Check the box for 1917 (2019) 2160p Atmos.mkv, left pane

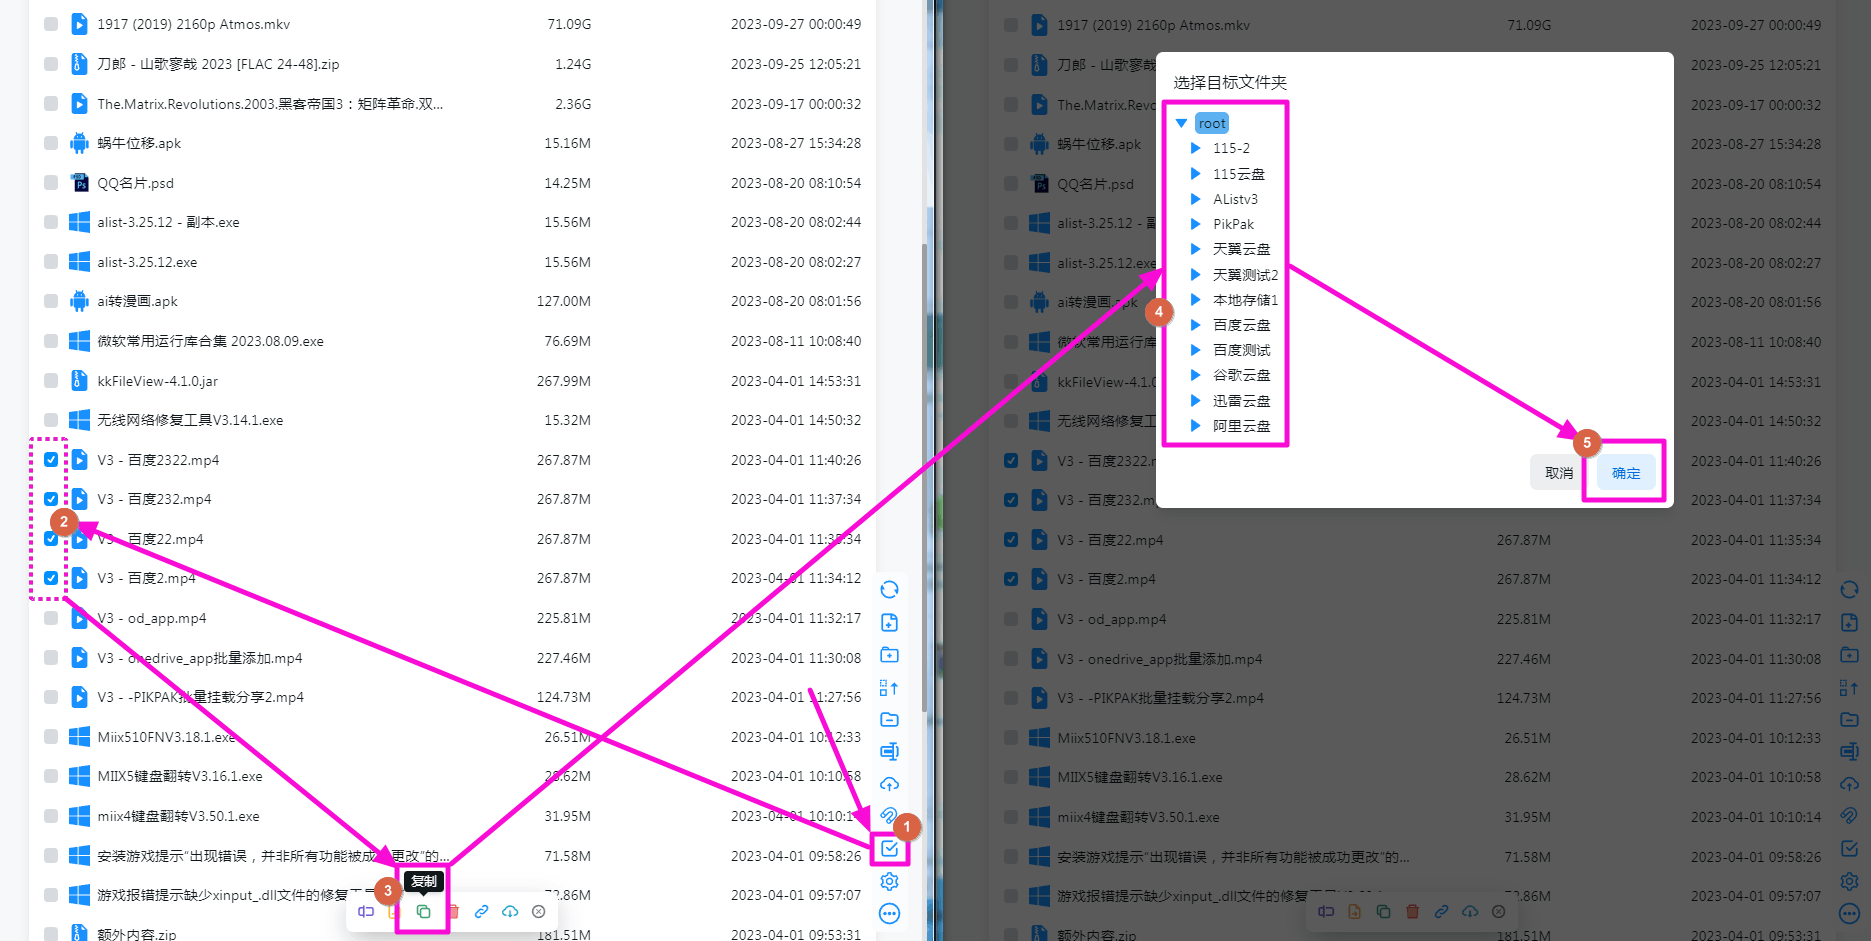click(51, 24)
